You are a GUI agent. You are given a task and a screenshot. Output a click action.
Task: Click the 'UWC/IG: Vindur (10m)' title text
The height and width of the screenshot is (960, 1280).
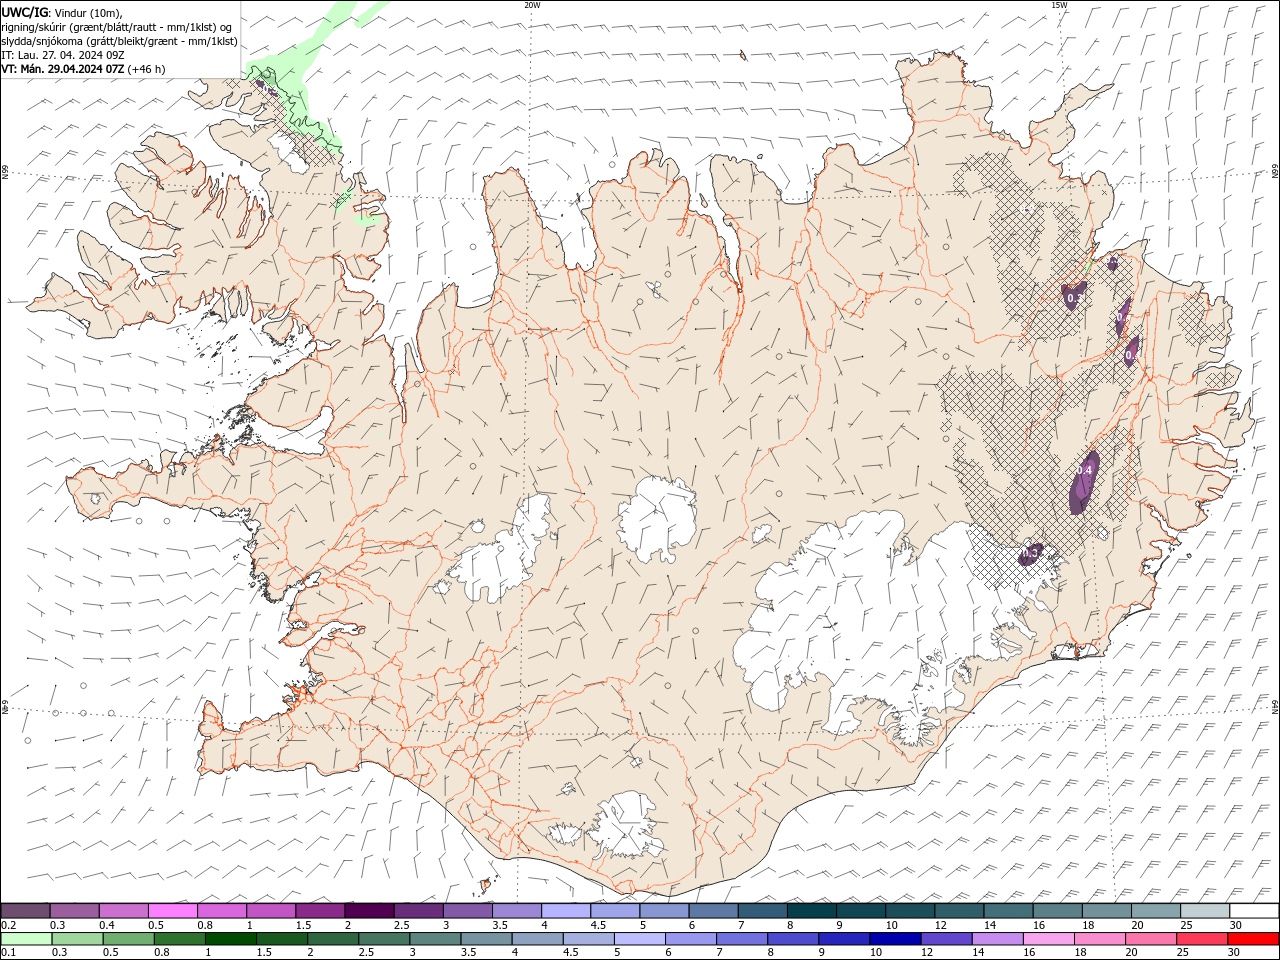click(62, 12)
